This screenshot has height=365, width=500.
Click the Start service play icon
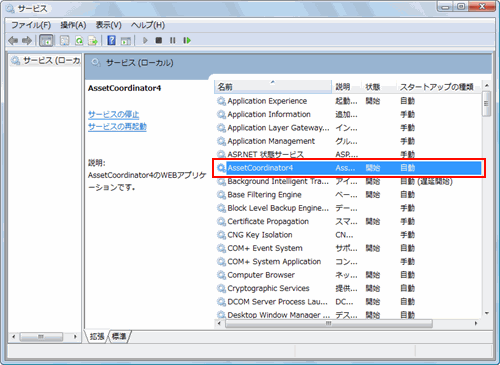145,41
